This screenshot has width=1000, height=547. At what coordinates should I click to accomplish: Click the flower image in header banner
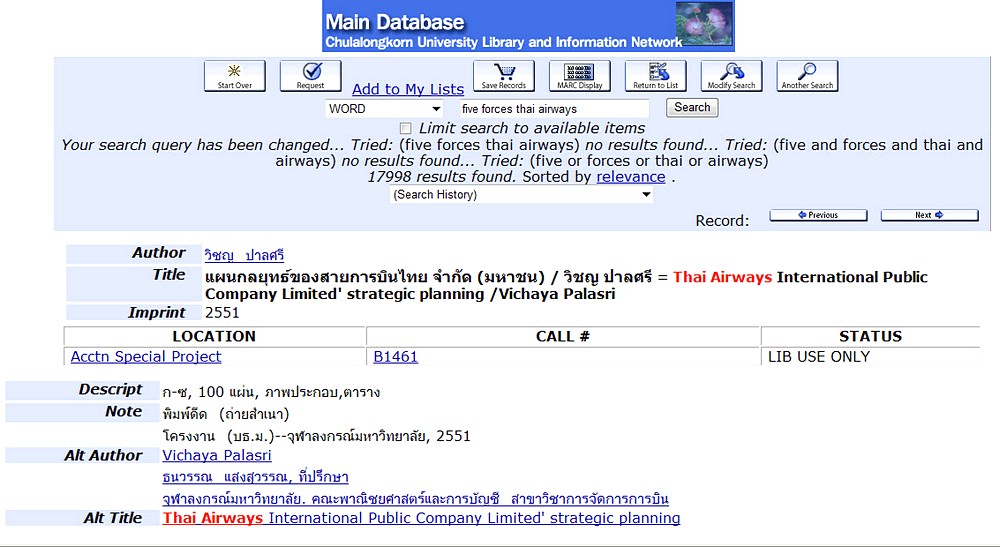pos(704,23)
